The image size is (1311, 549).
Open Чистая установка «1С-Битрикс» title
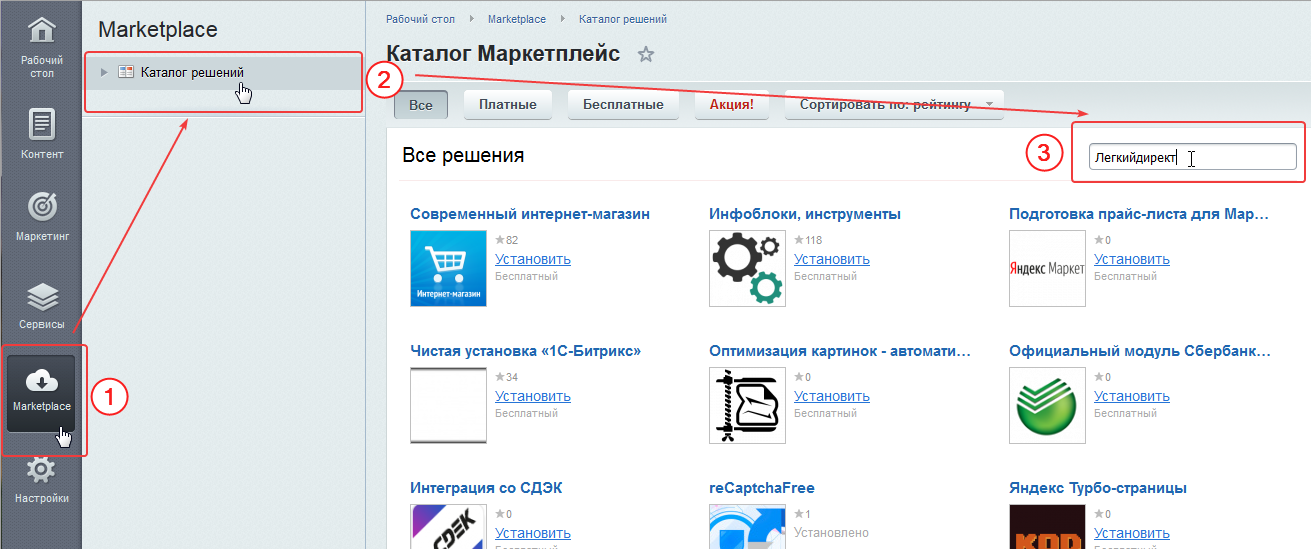525,351
